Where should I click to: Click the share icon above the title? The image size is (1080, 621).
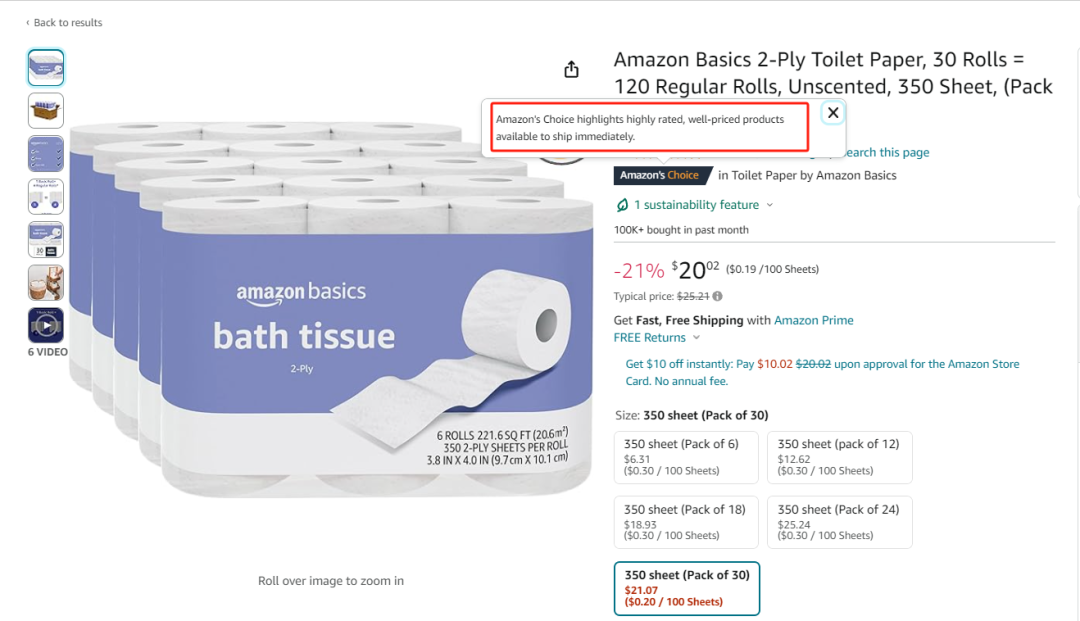[570, 68]
